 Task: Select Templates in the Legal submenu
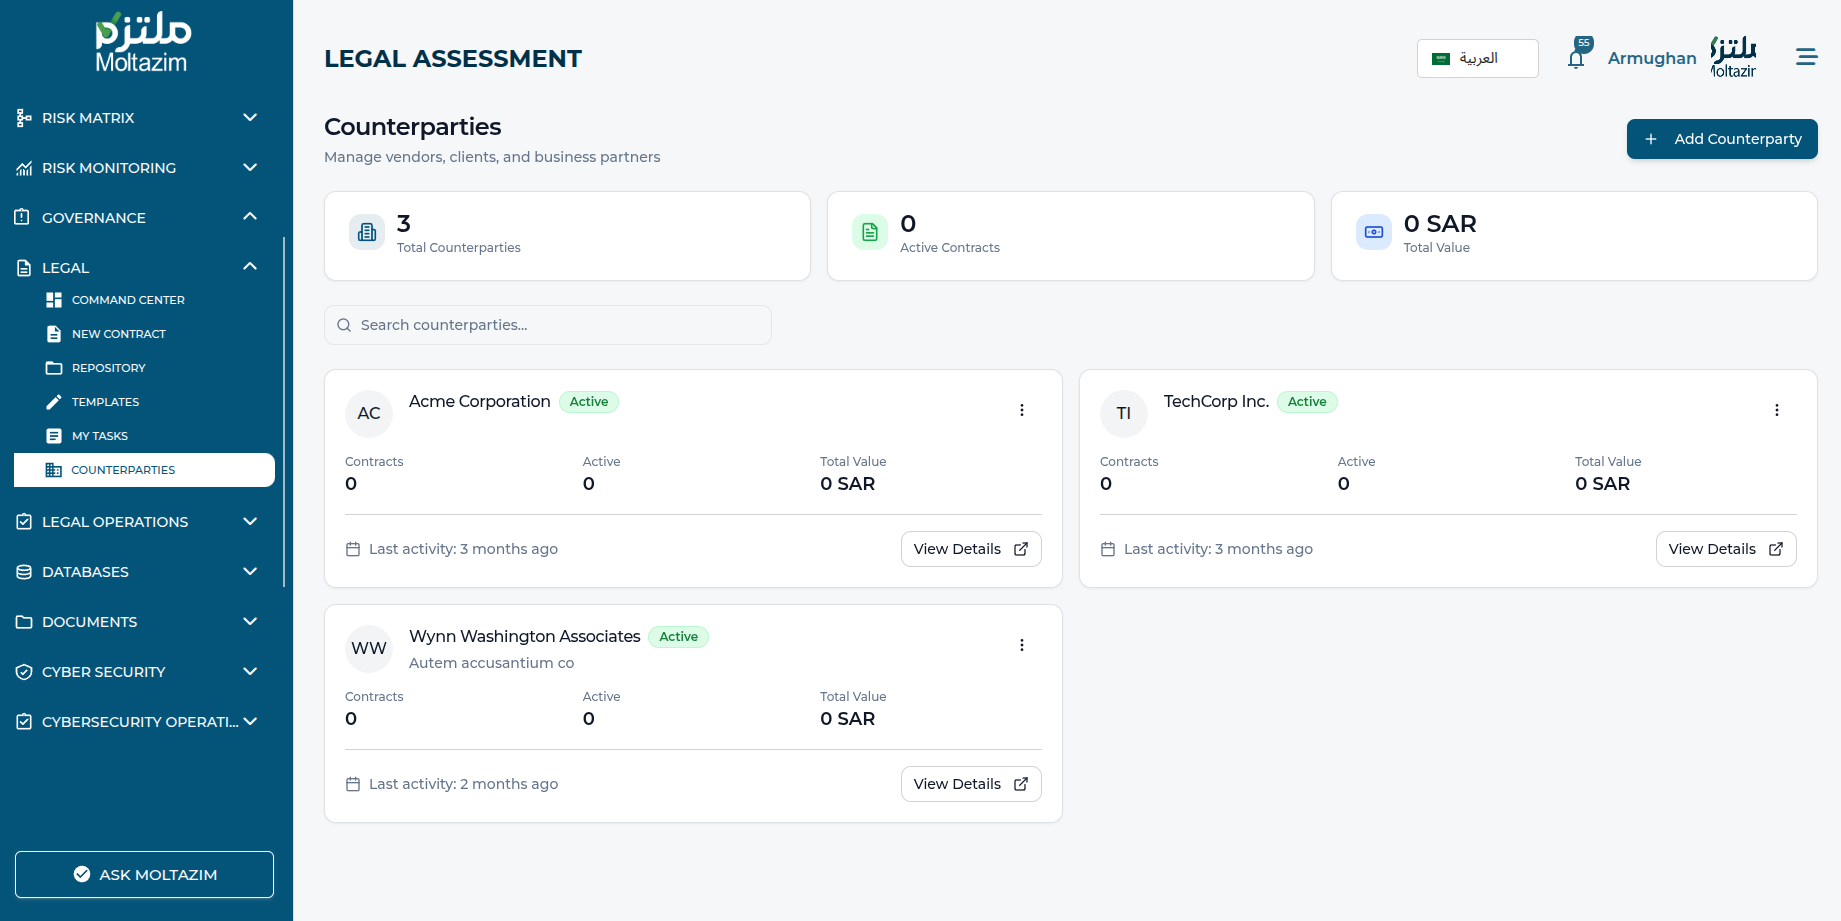105,402
